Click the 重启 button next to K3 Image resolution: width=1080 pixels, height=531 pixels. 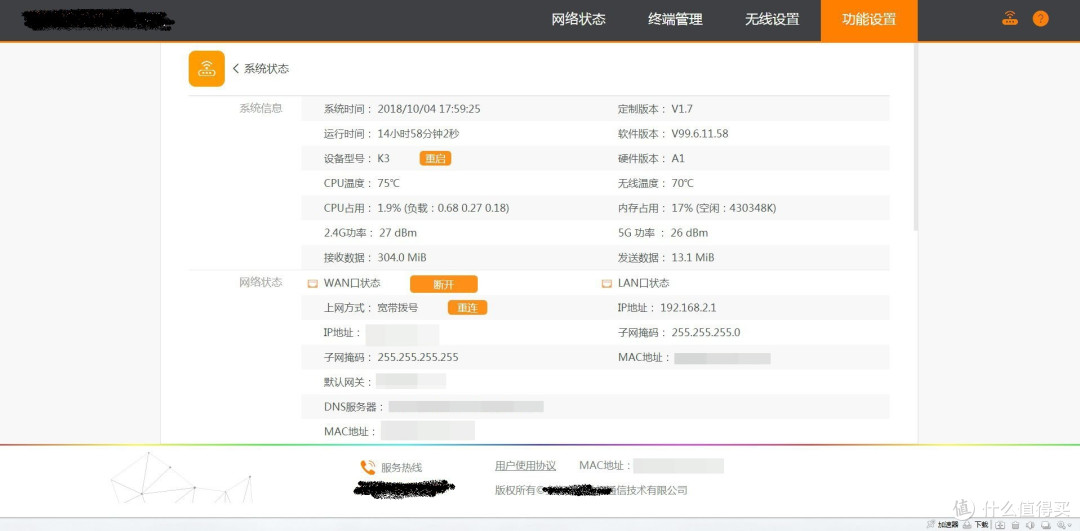tap(435, 158)
